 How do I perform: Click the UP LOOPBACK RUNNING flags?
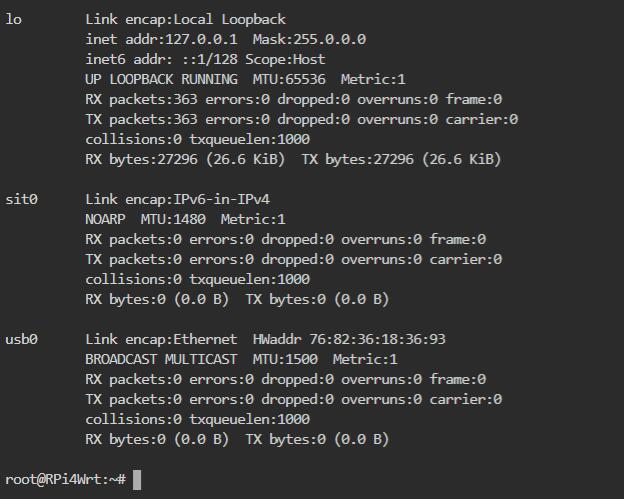(161, 79)
